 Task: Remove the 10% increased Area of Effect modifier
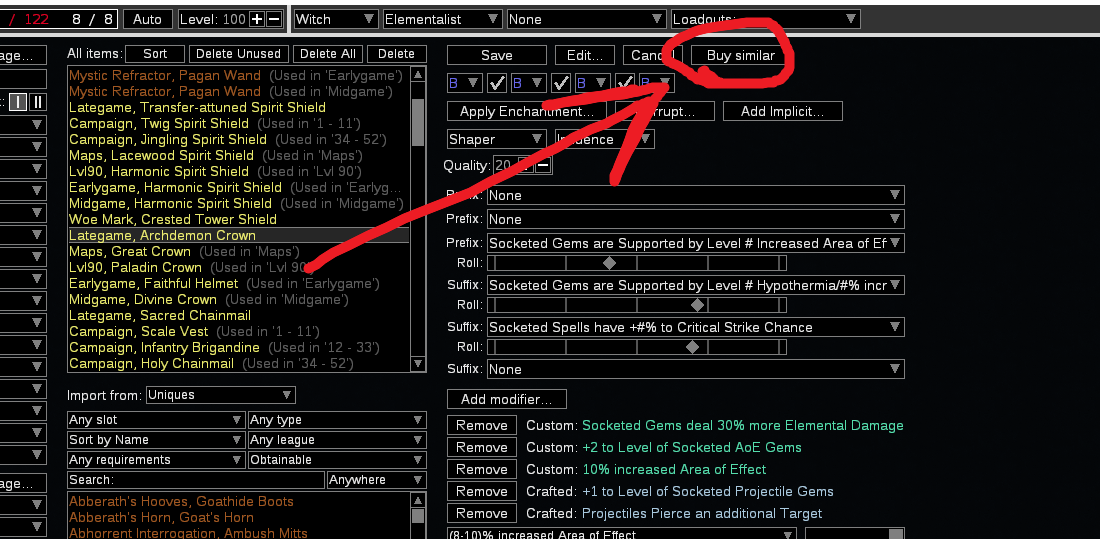482,469
